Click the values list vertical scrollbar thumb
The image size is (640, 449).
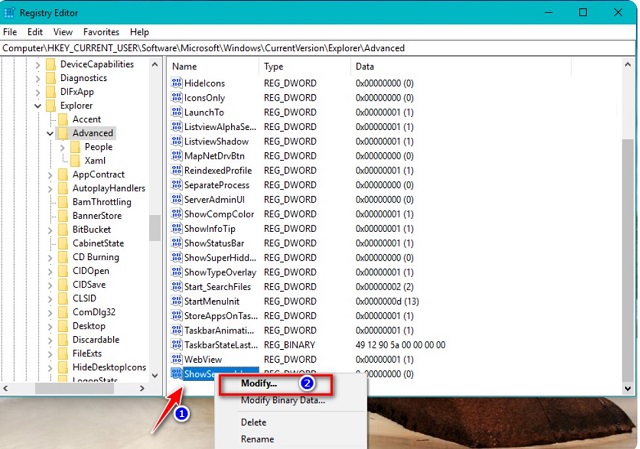(x=628, y=261)
